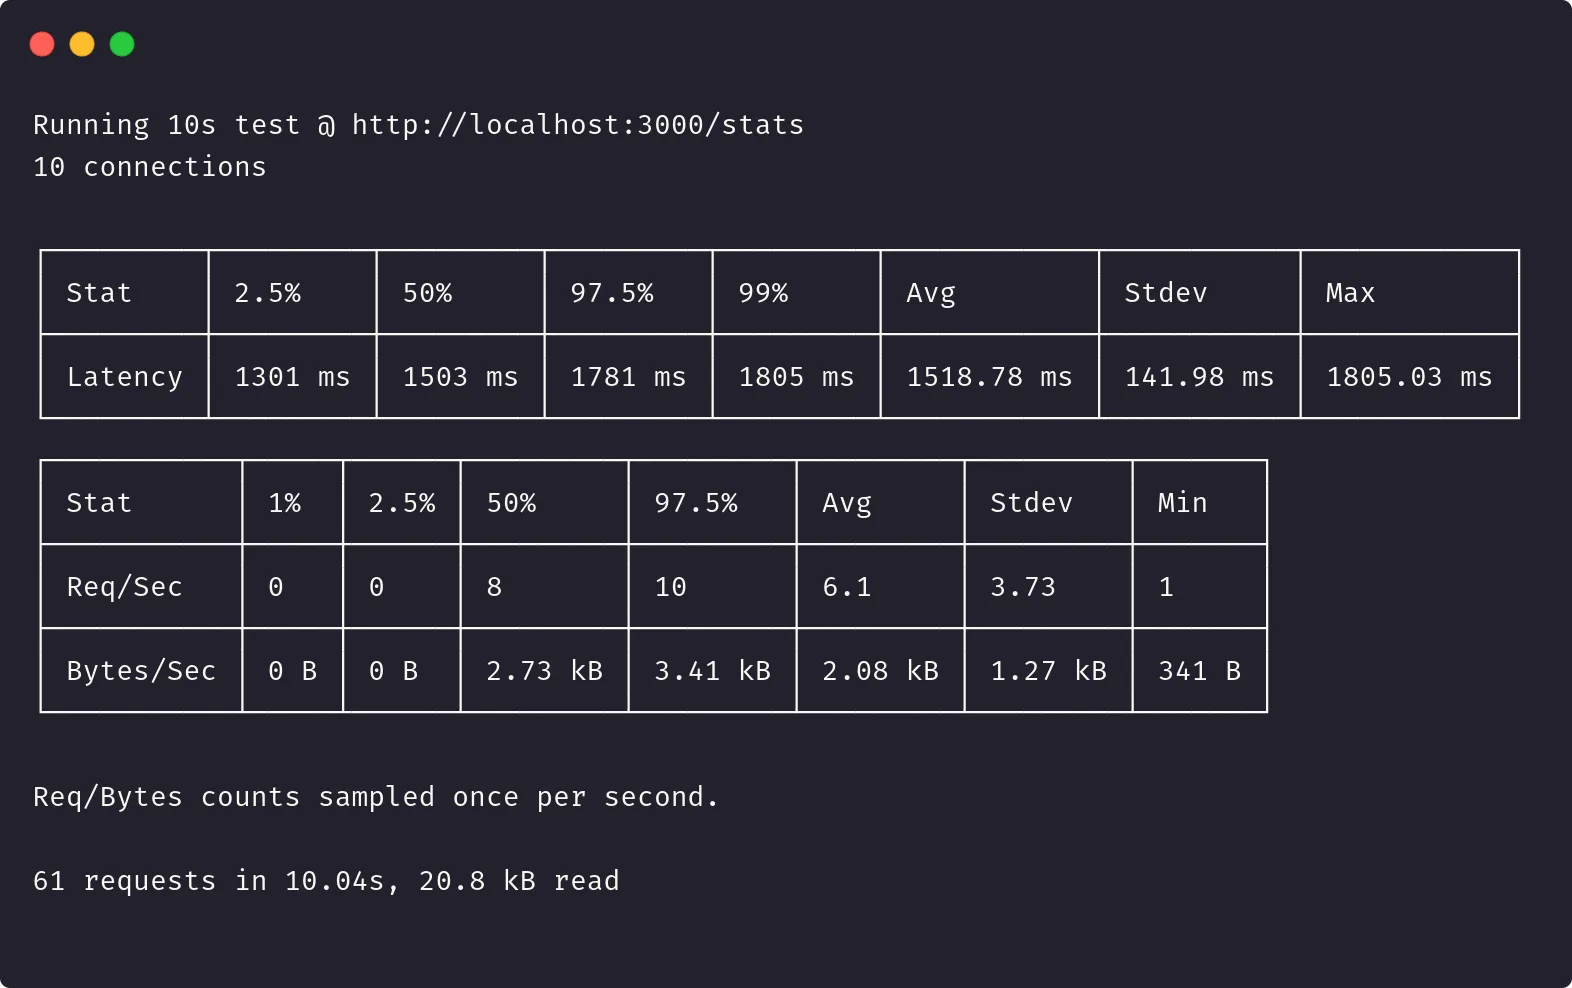The width and height of the screenshot is (1572, 988).
Task: Click the Req/Sec Stdev value 3.73
Action: pyautogui.click(x=1023, y=587)
